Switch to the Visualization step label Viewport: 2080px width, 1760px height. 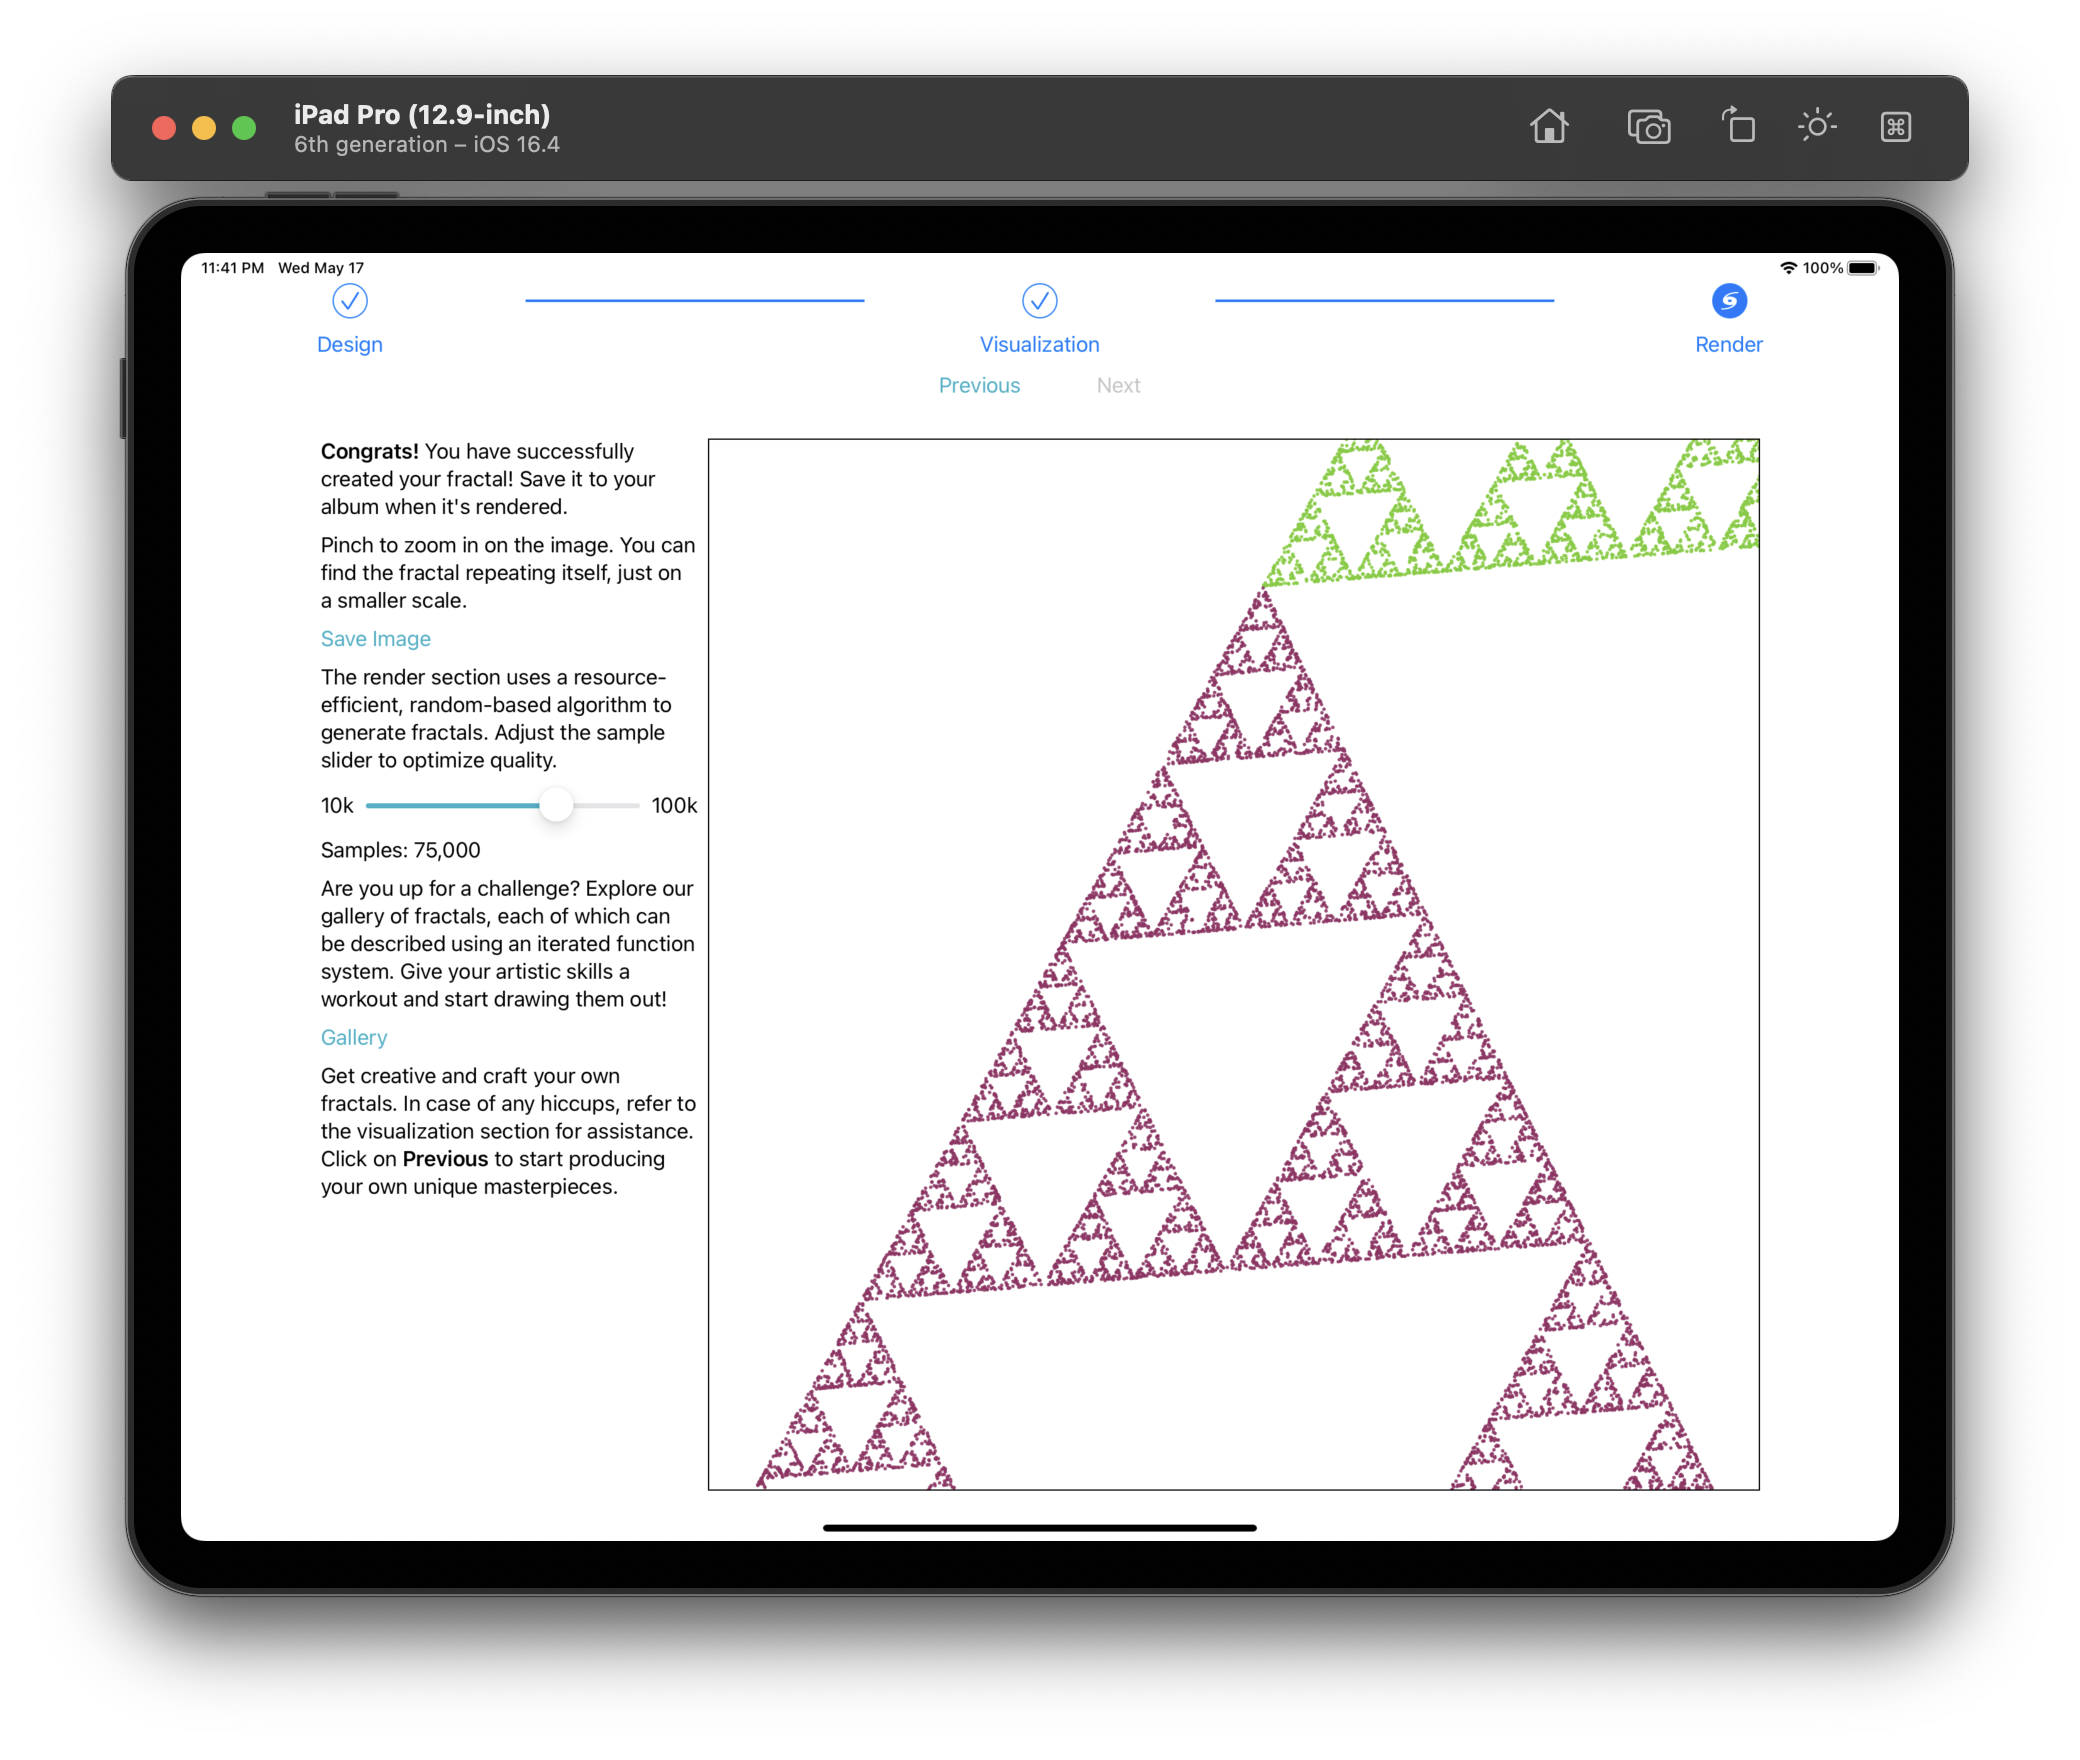coord(1039,344)
